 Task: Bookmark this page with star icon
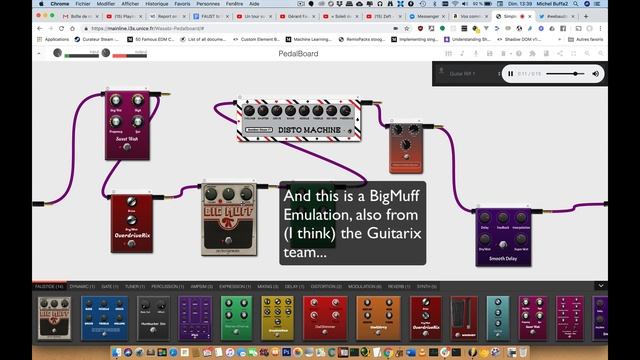[x=407, y=29]
